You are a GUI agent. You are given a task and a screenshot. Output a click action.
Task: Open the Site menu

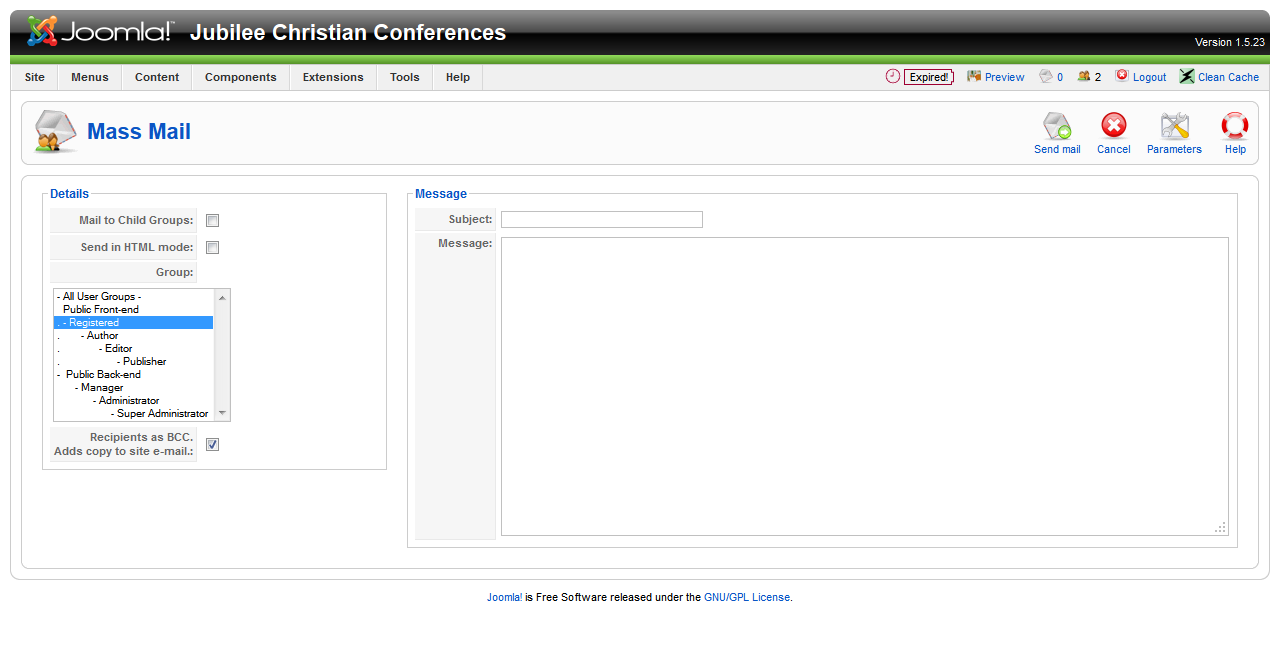click(35, 77)
